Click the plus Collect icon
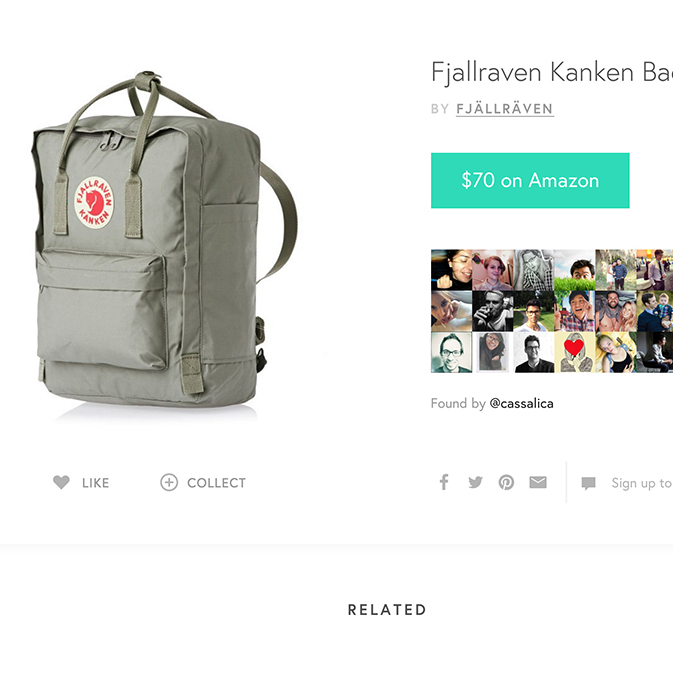This screenshot has height=674, width=673. 169,482
